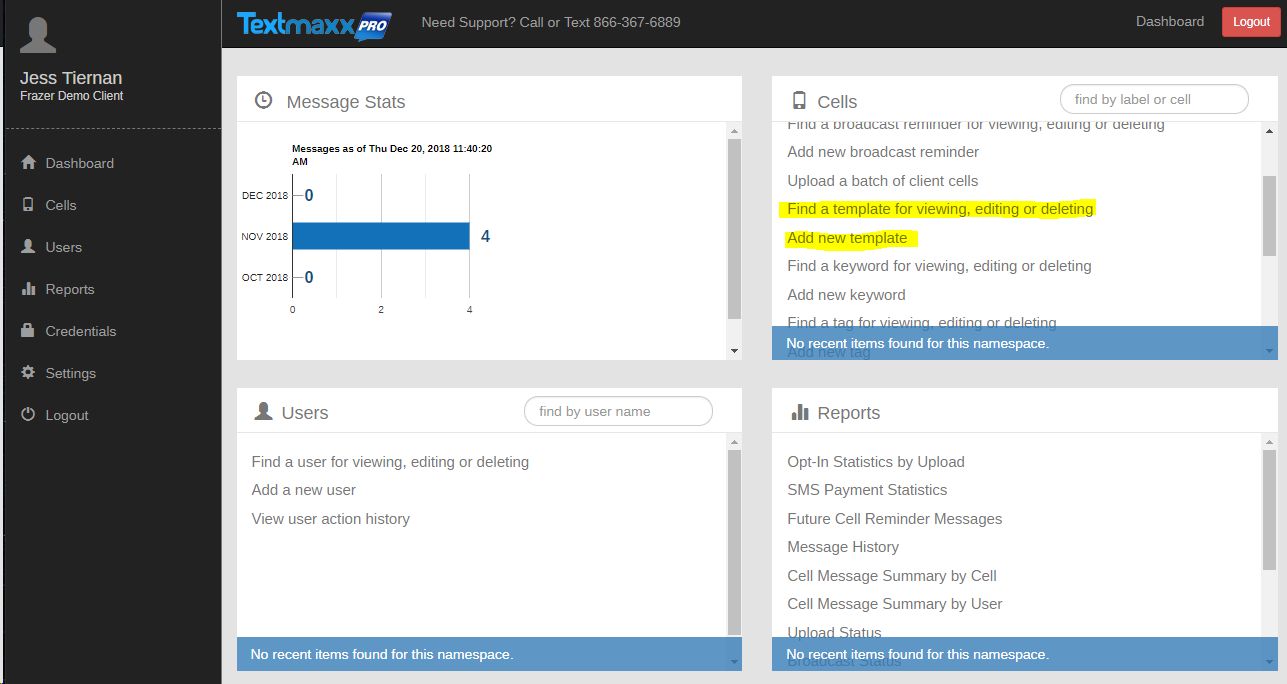
Task: Click the NOV 2018 bar in chart
Action: (x=381, y=236)
